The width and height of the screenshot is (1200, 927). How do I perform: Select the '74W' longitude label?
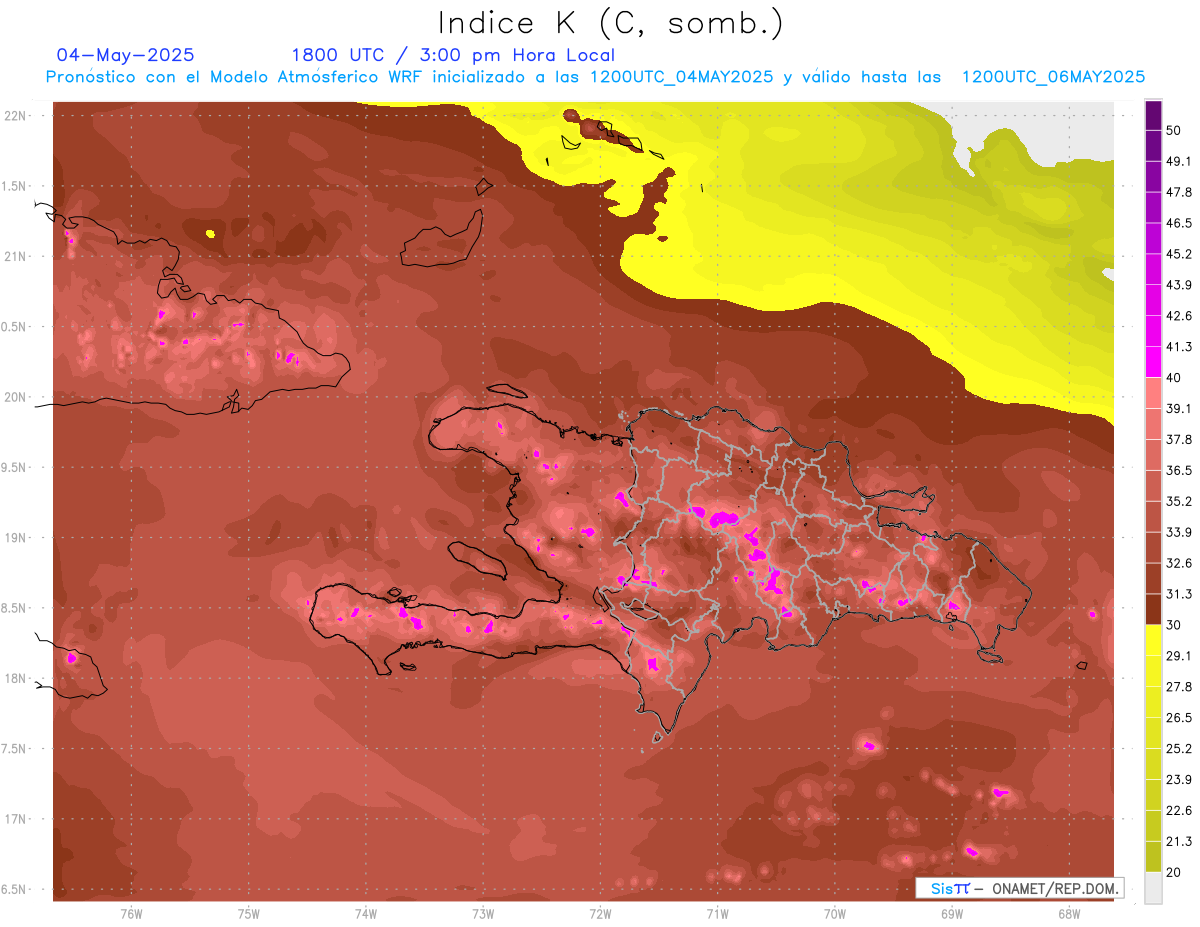coord(366,914)
